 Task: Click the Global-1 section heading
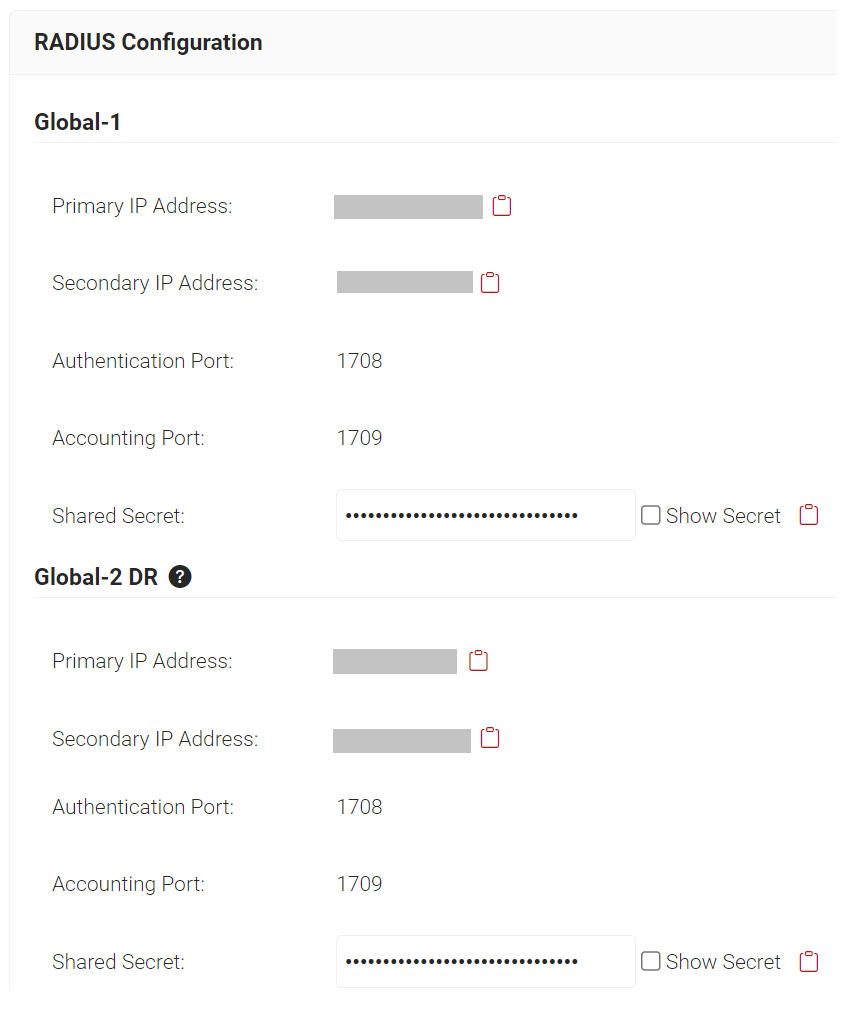click(x=77, y=122)
